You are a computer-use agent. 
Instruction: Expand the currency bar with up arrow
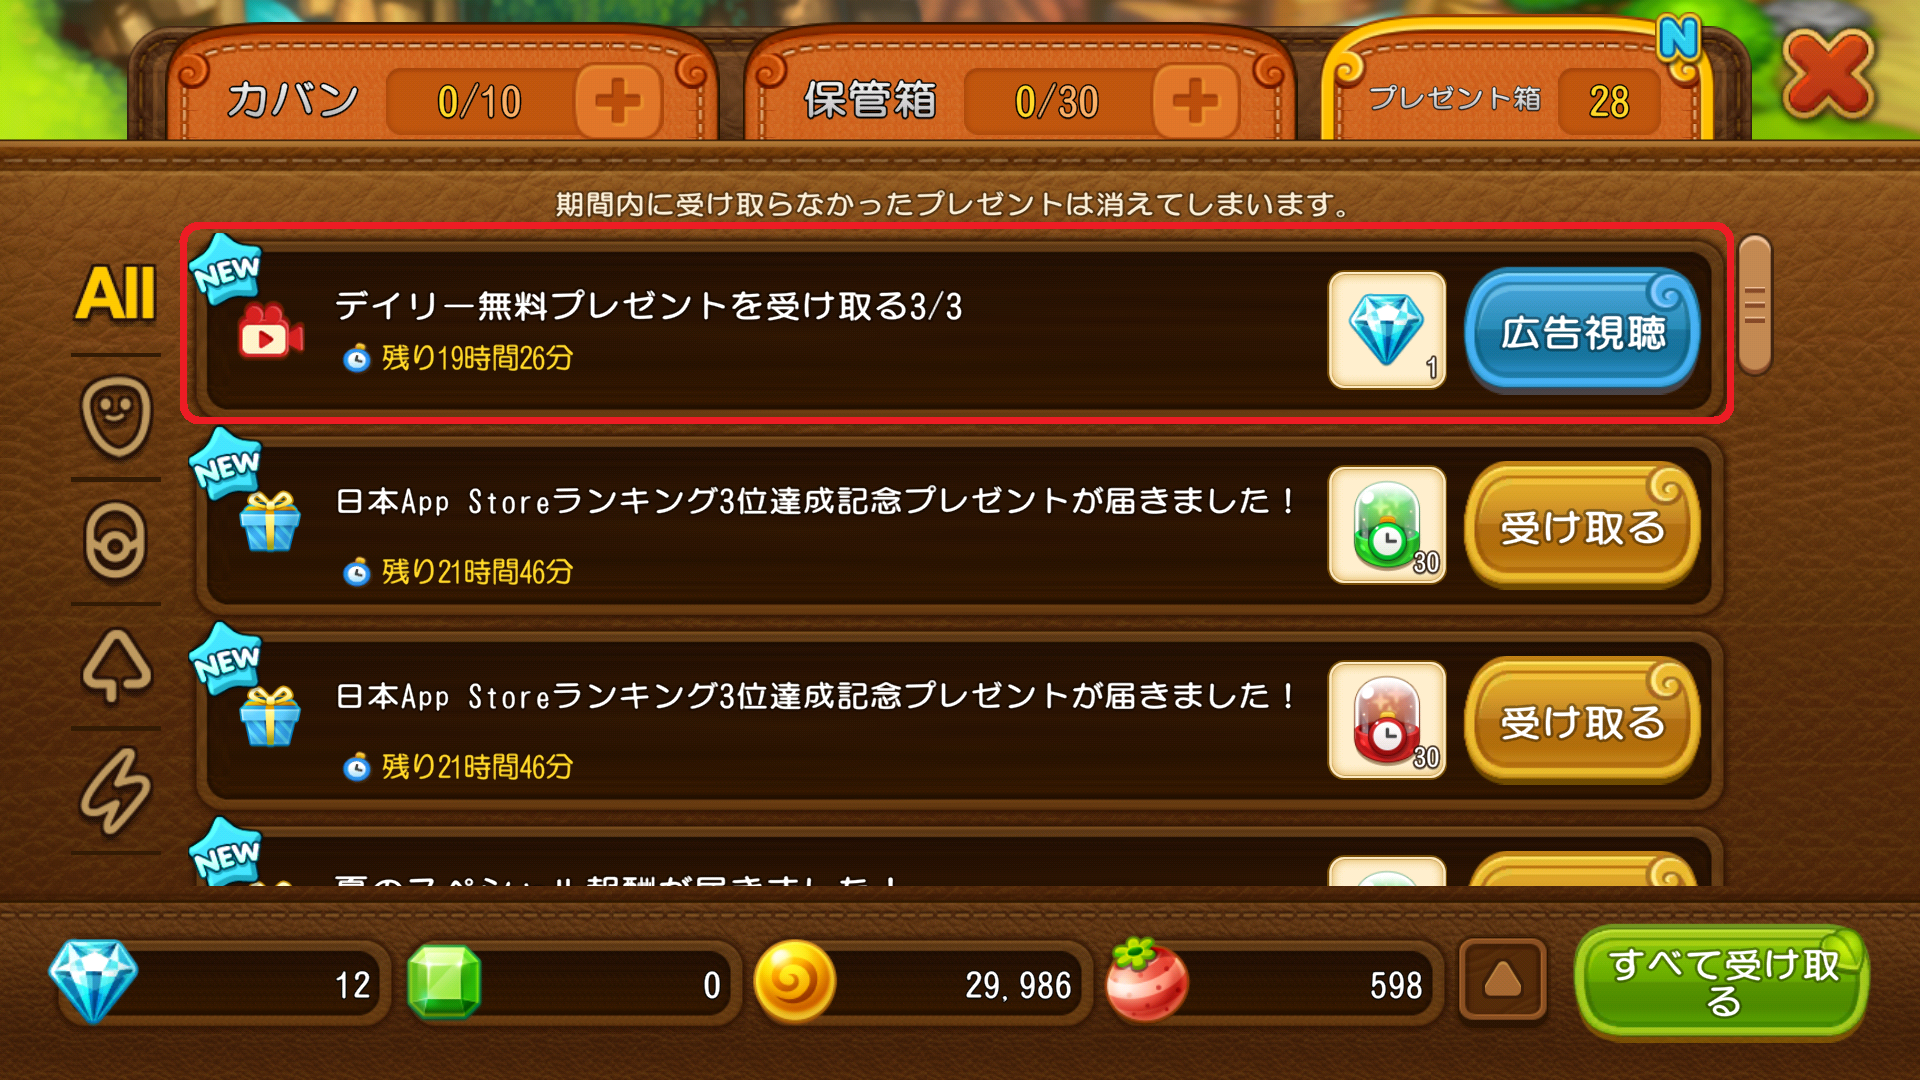point(1502,982)
